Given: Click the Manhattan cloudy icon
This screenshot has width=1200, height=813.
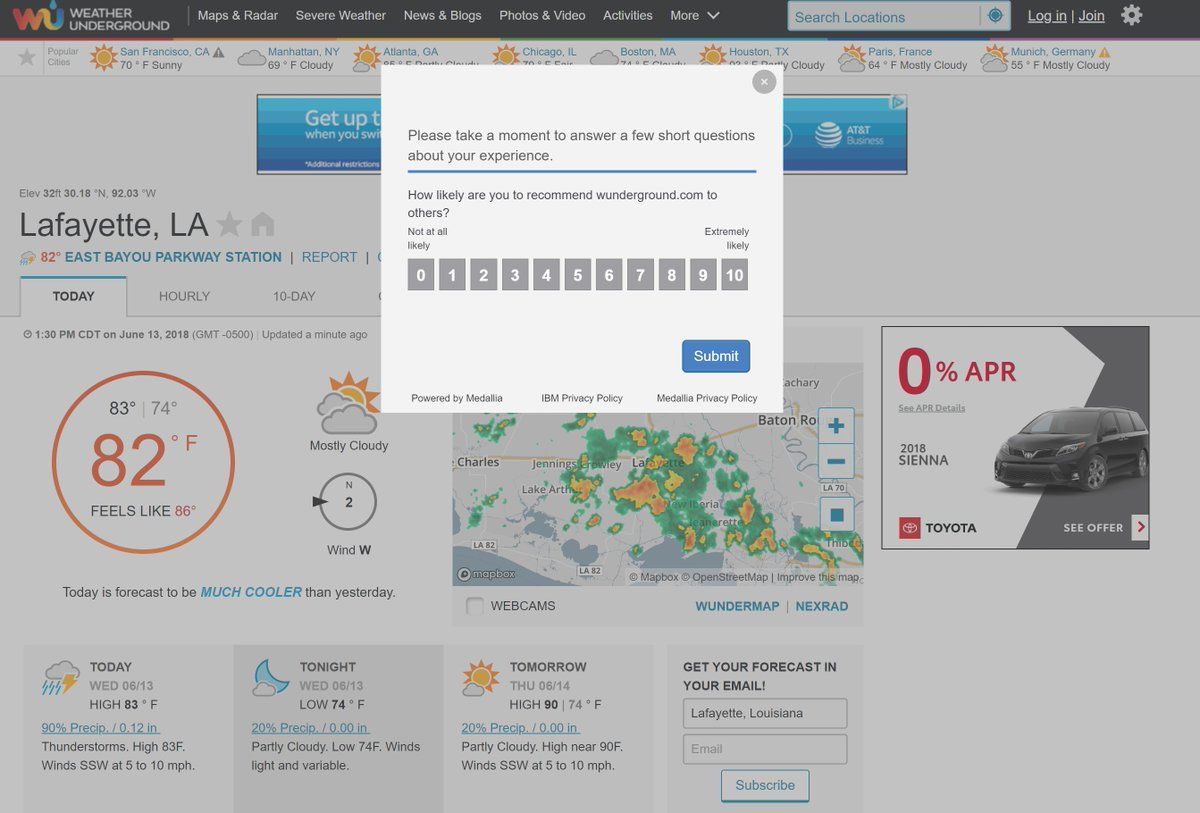Looking at the screenshot, I should [251, 58].
